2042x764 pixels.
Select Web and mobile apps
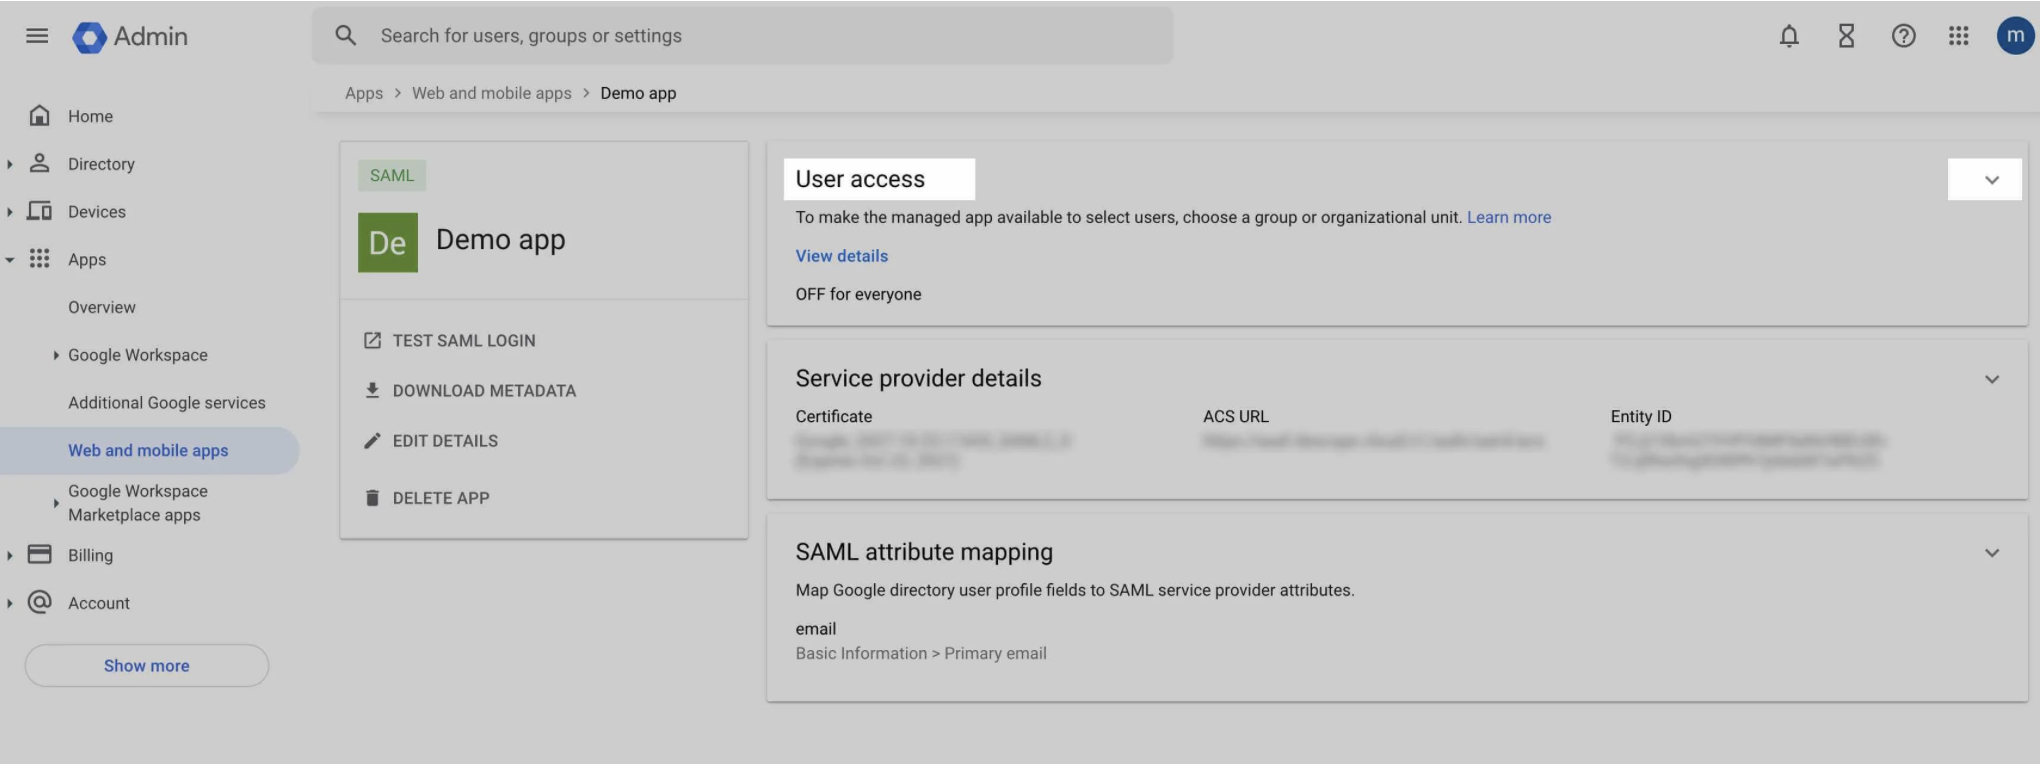point(148,450)
